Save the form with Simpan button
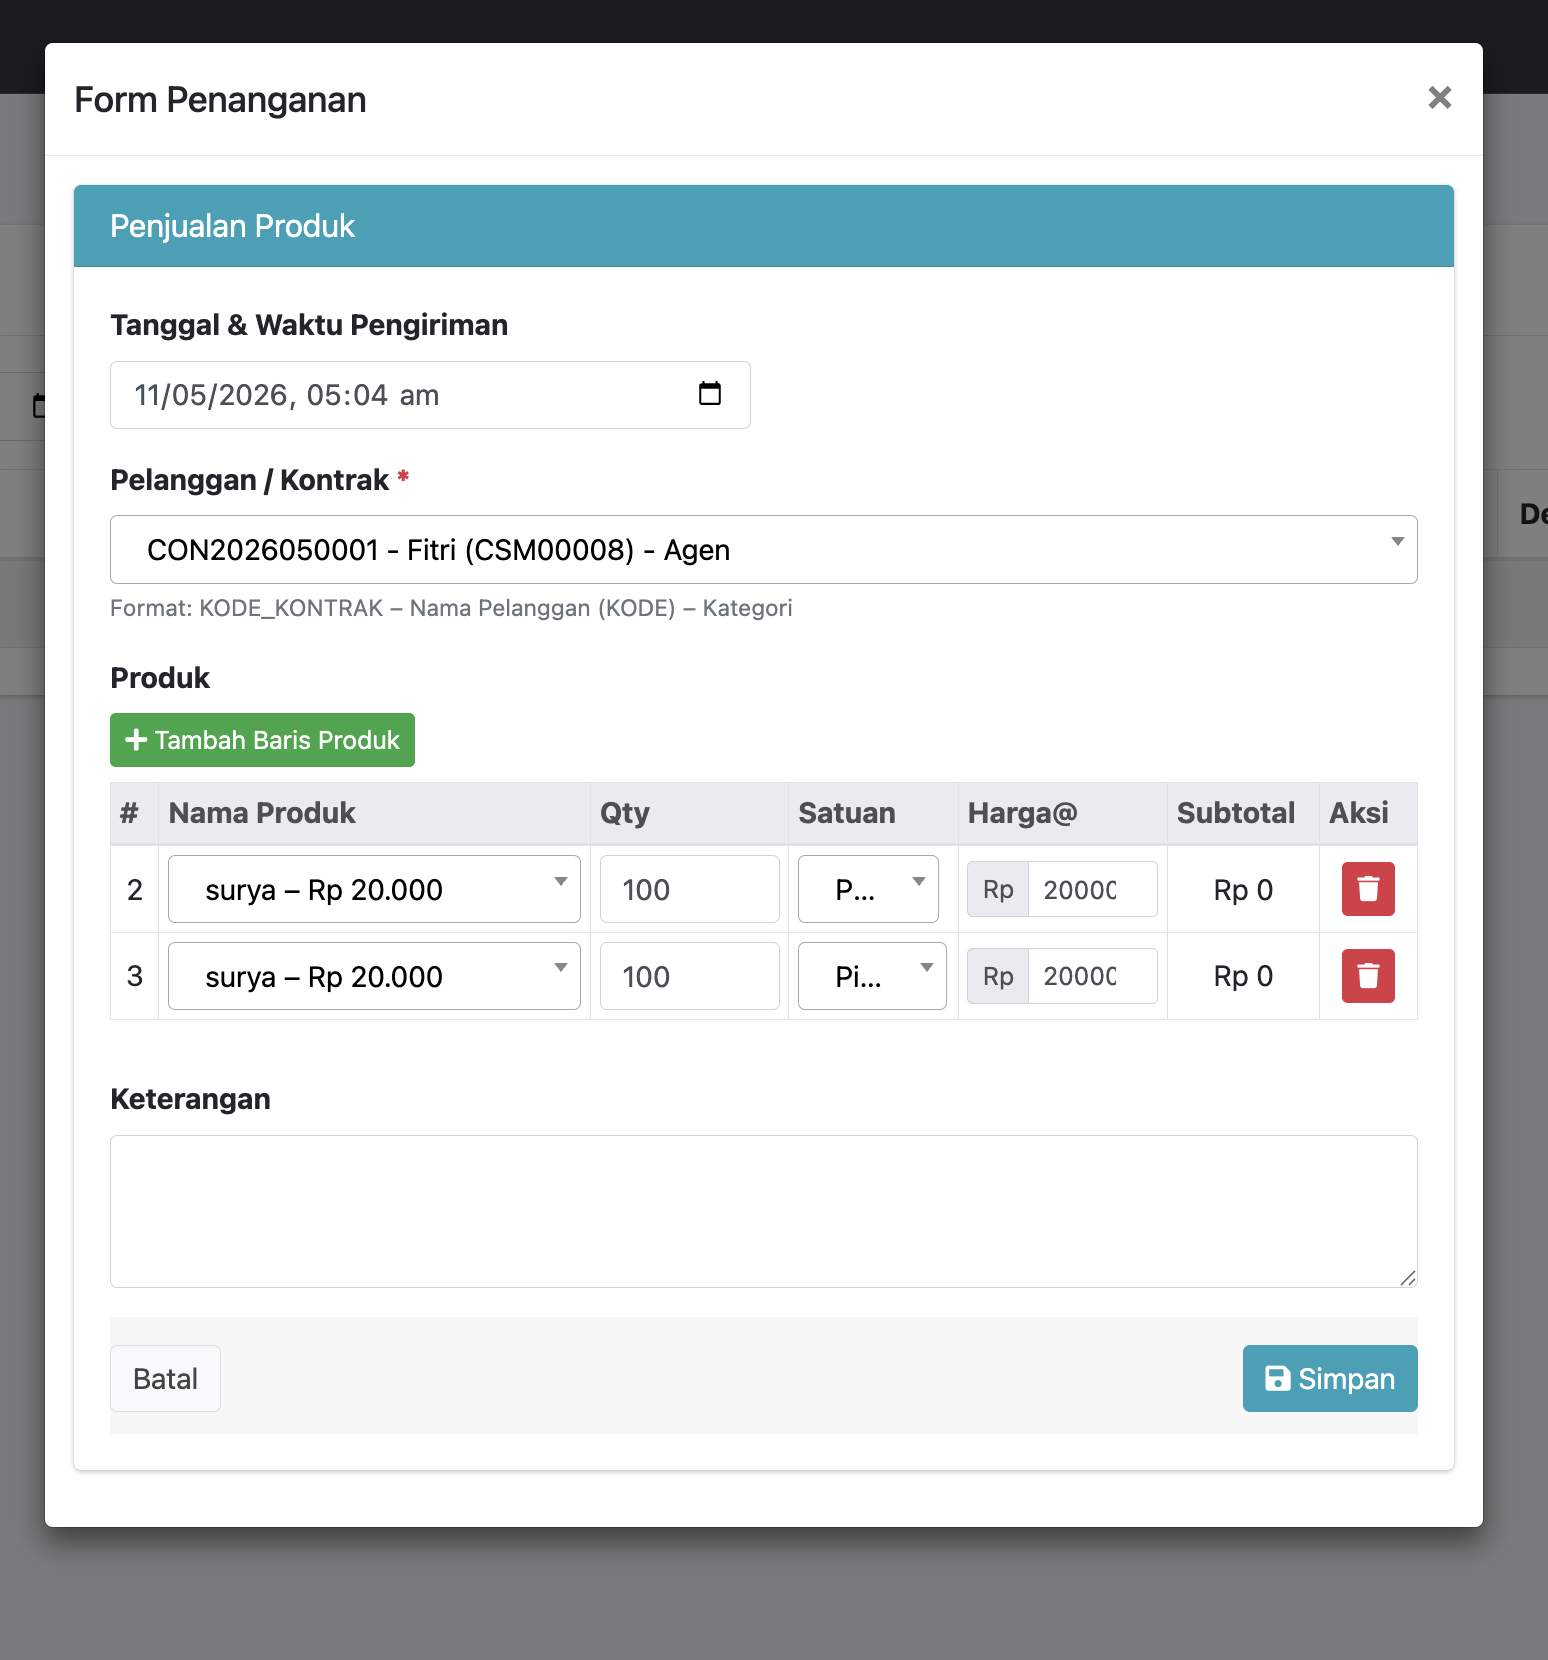 tap(1330, 1378)
